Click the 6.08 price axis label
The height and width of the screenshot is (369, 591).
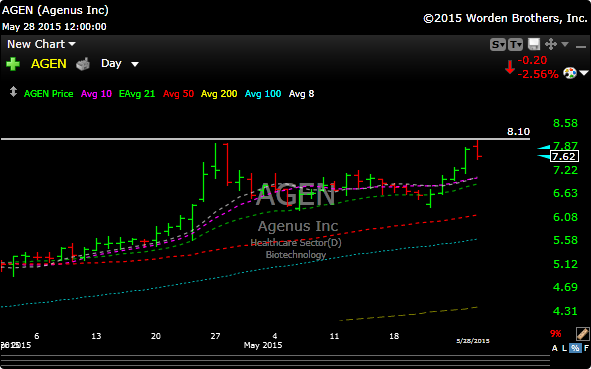pyautogui.click(x=565, y=217)
